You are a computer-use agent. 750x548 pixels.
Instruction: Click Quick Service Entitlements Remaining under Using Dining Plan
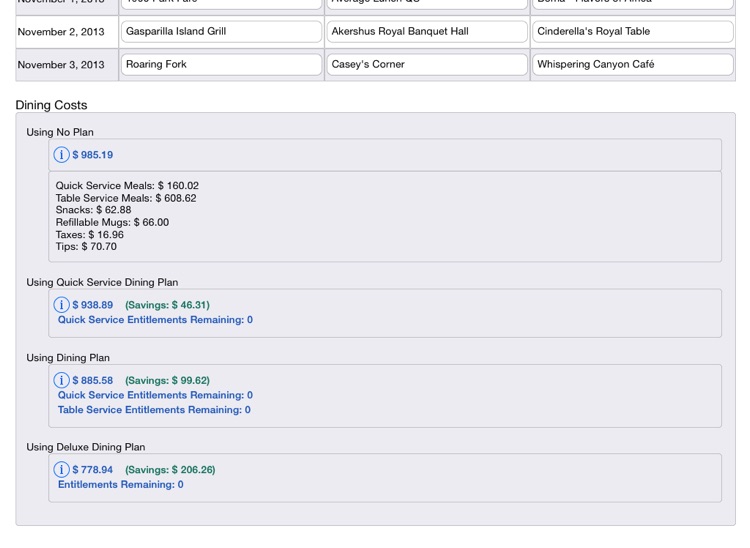[155, 395]
